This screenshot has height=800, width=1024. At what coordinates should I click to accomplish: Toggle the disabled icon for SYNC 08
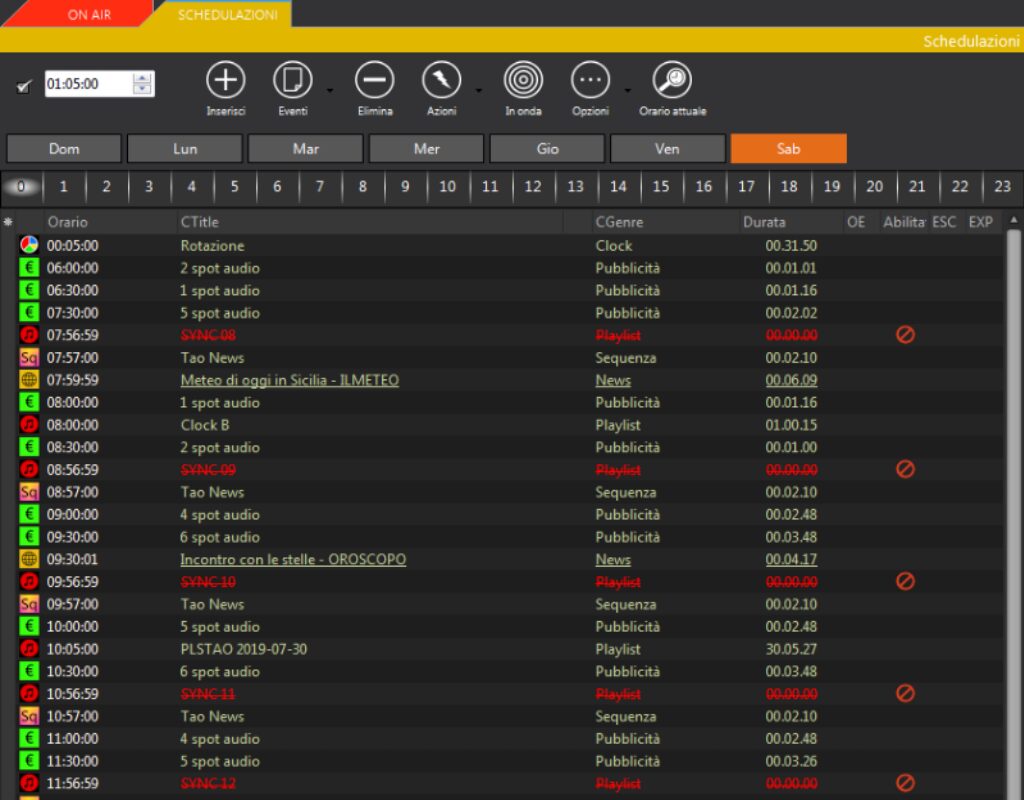905,335
